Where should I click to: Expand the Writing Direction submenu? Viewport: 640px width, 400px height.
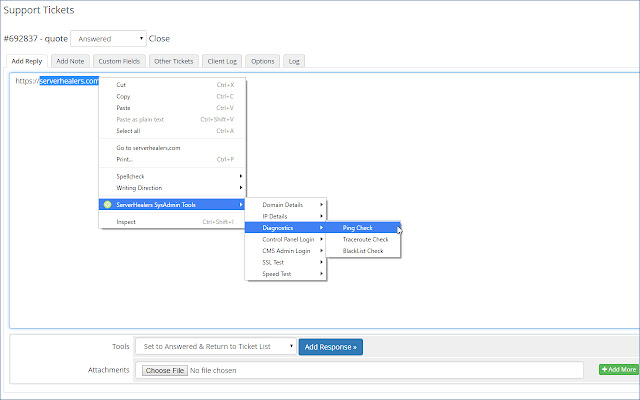[x=172, y=188]
